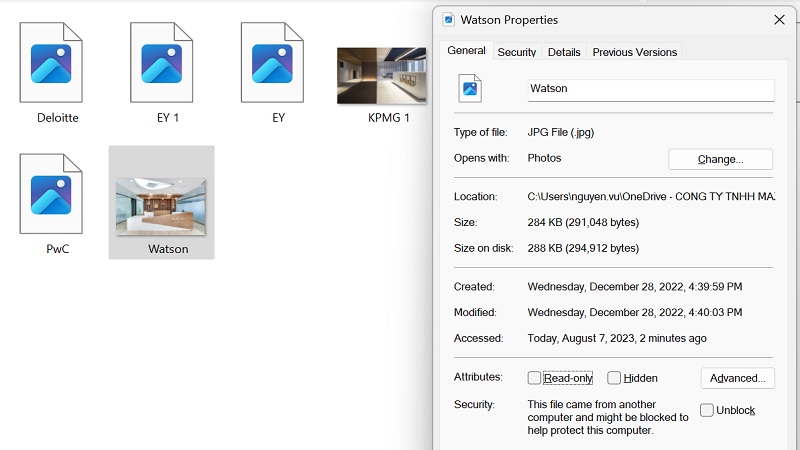The height and width of the screenshot is (450, 800).
Task: Click the Advanced... attributes button
Action: coord(737,378)
